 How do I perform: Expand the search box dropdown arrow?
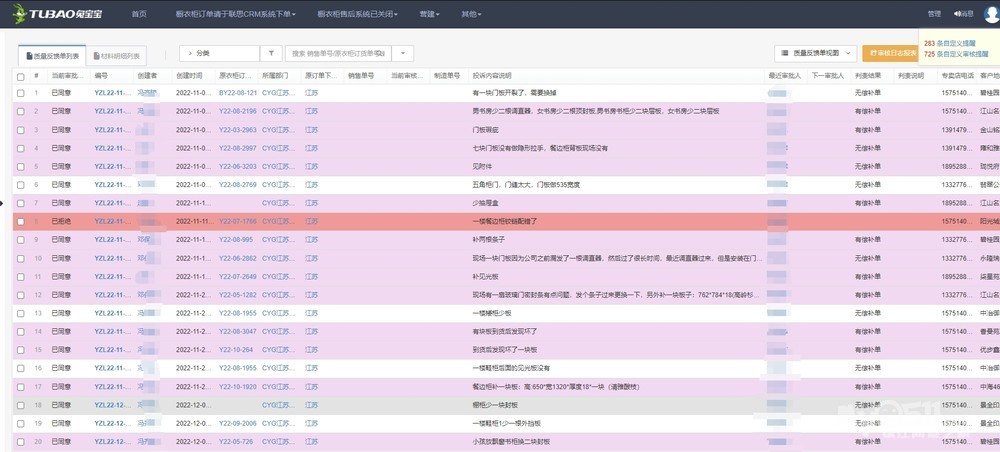point(403,53)
